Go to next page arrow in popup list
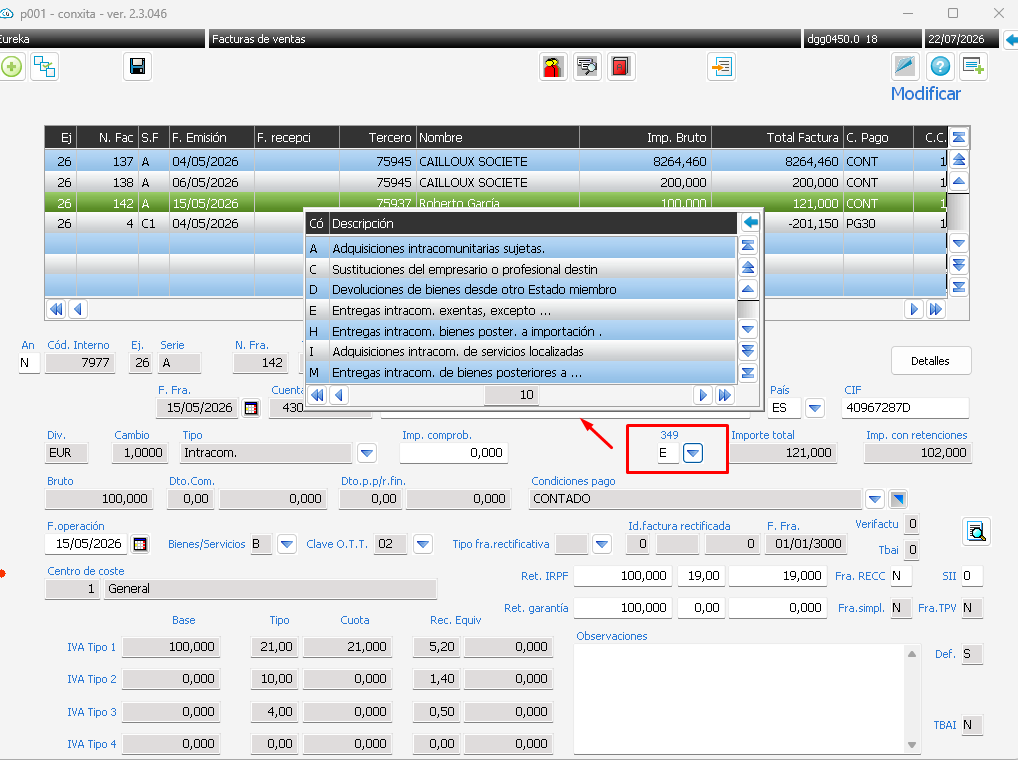 click(703, 395)
